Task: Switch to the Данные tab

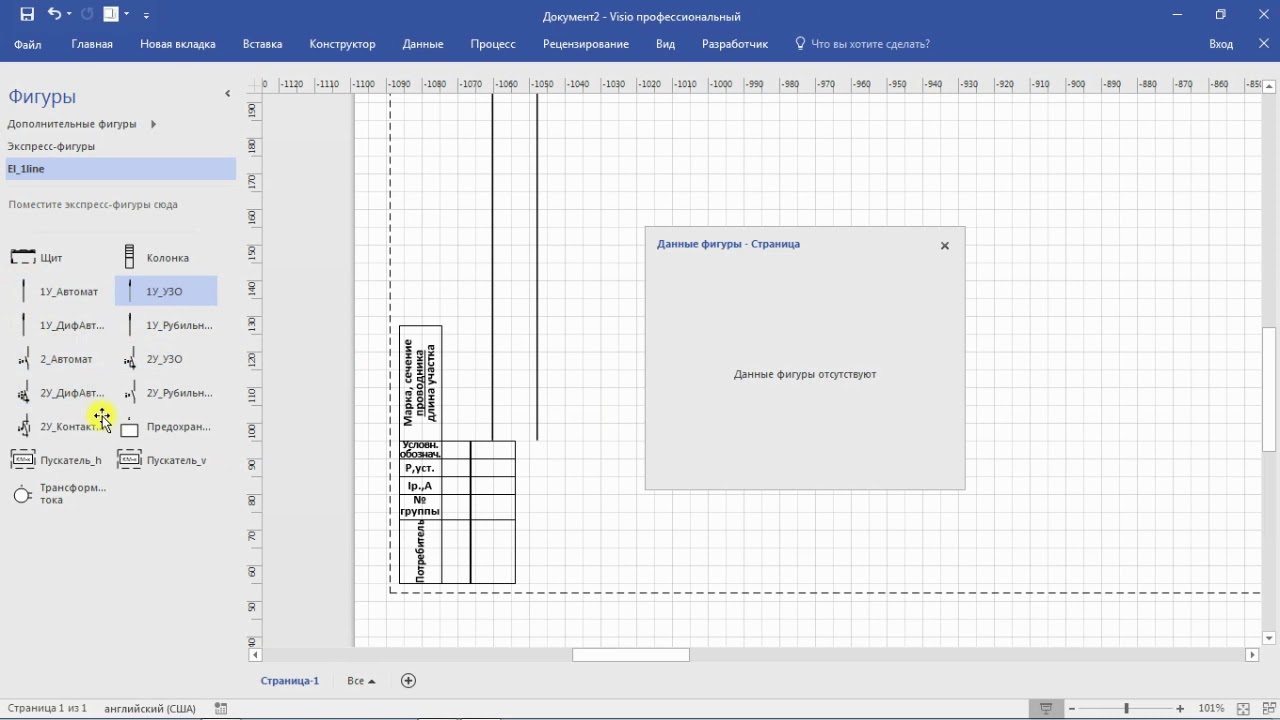Action: 423,44
